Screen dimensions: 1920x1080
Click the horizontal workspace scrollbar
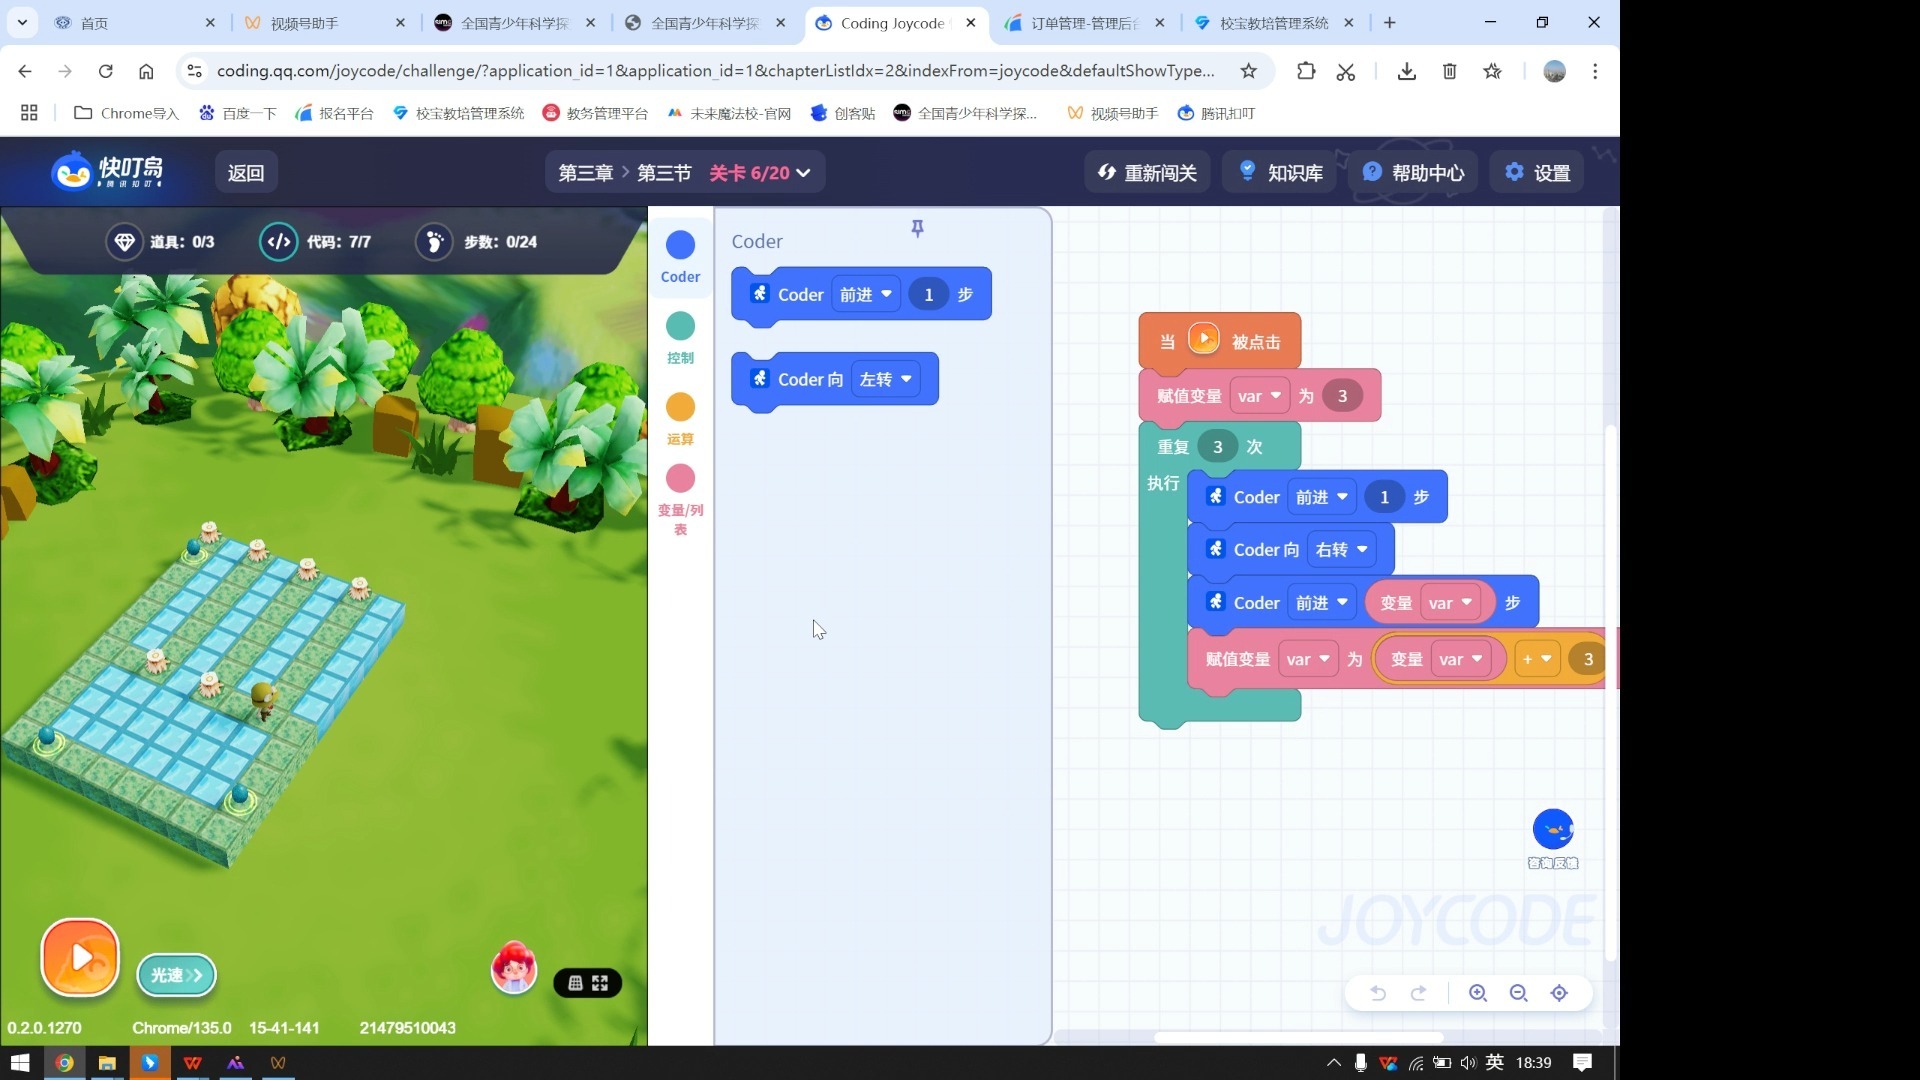1298,1037
